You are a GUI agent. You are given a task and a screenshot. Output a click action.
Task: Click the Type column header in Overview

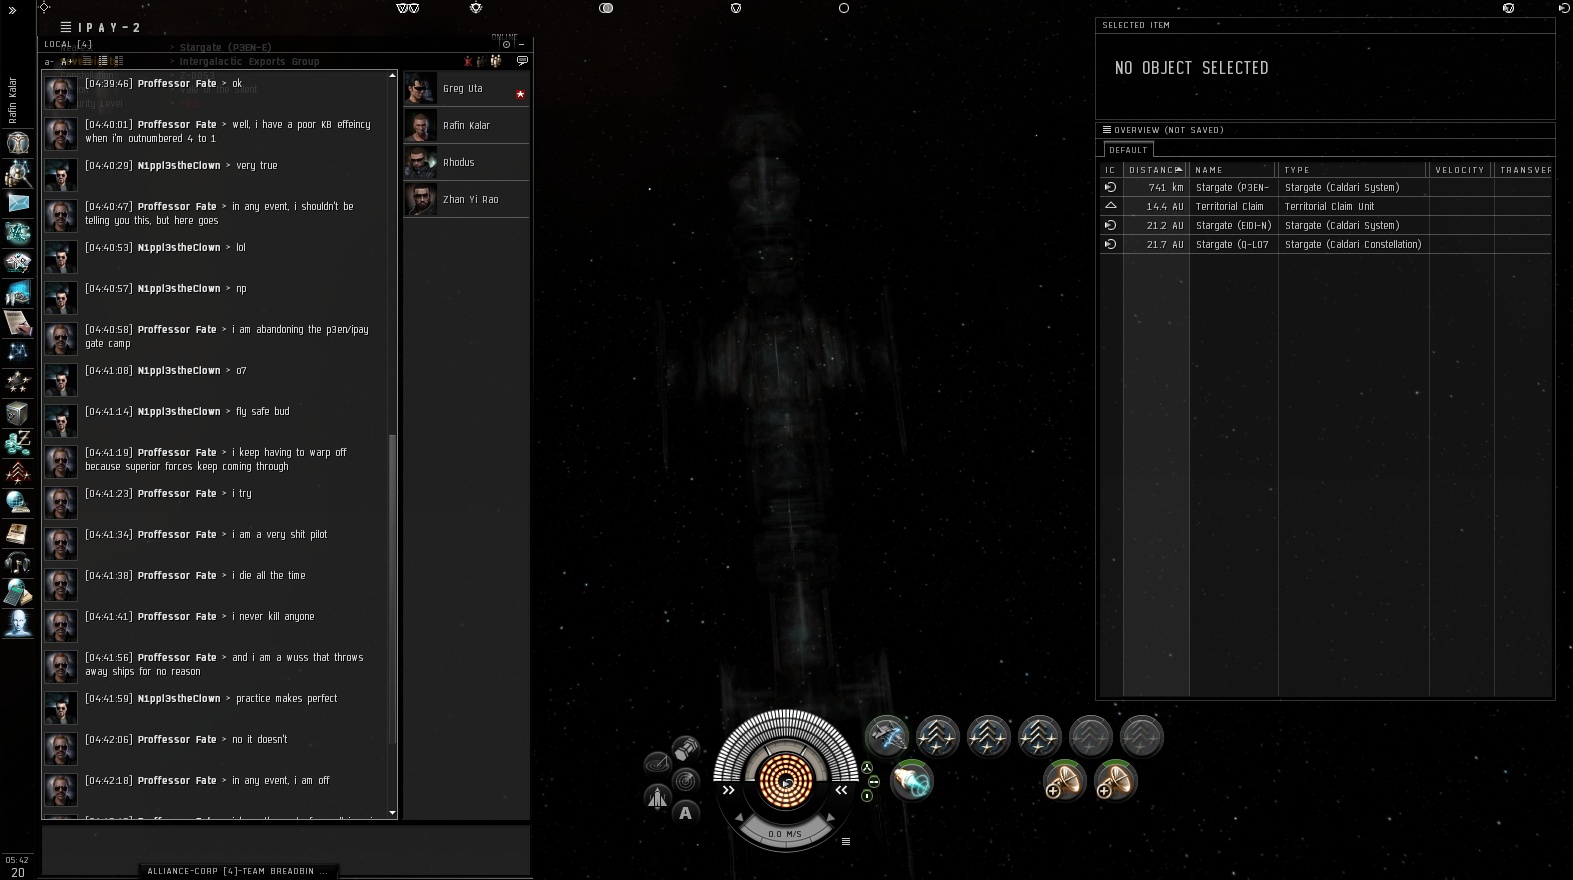[x=1354, y=169]
